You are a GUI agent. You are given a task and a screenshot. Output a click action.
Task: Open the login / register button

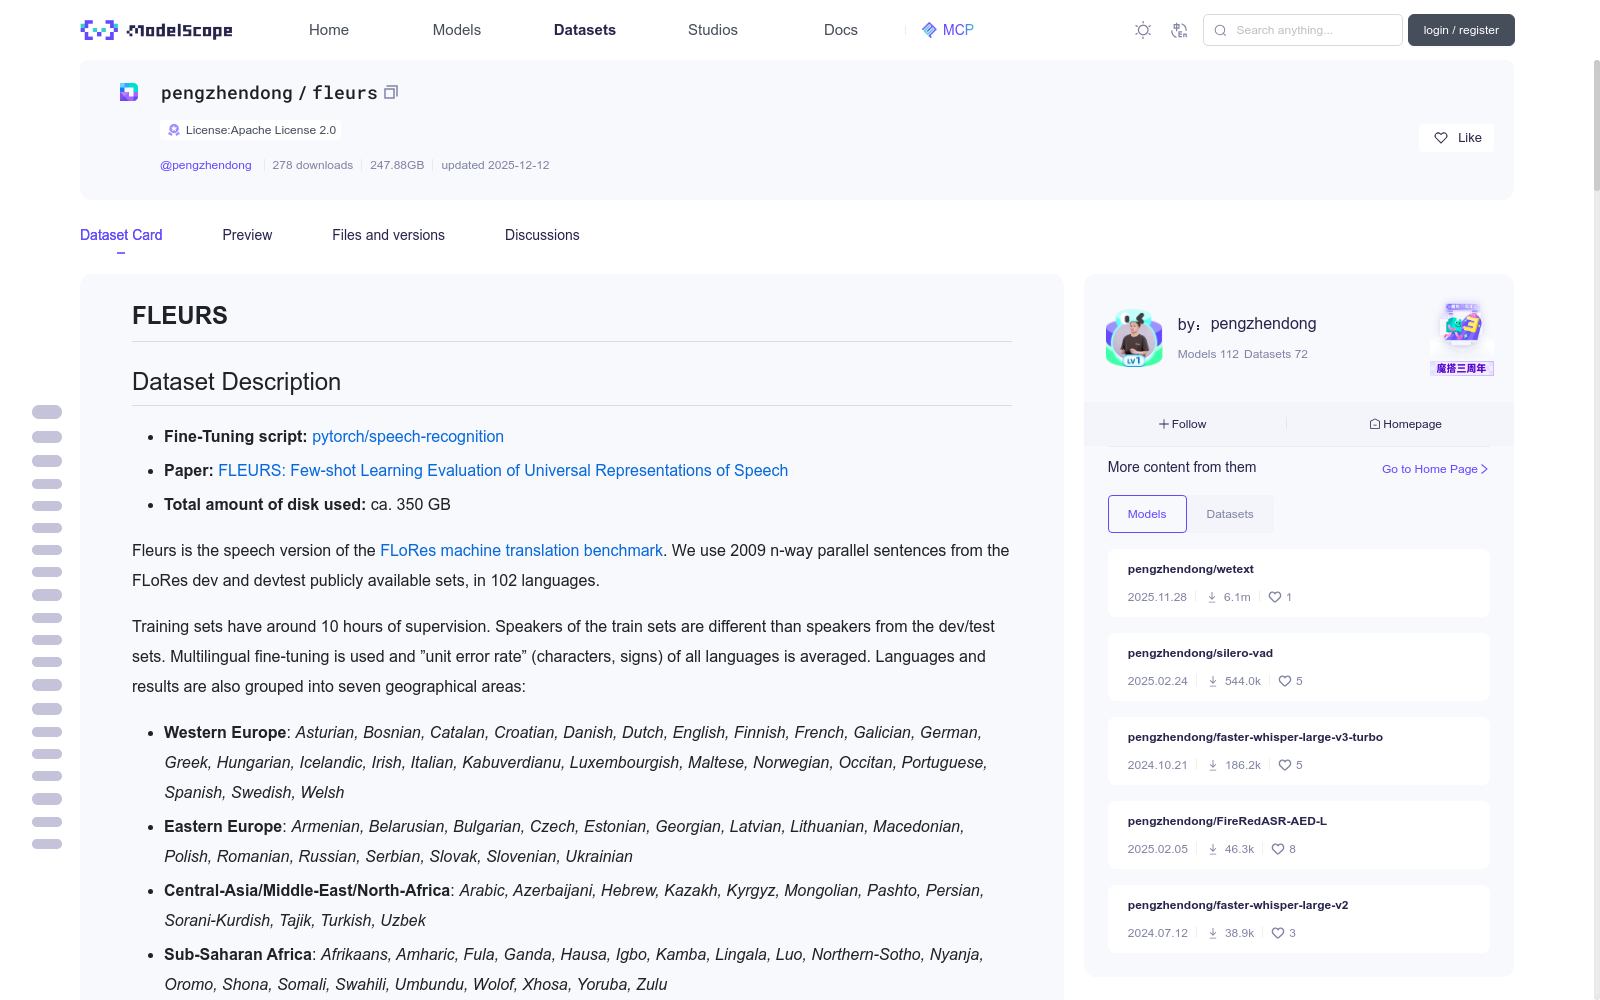click(1461, 30)
